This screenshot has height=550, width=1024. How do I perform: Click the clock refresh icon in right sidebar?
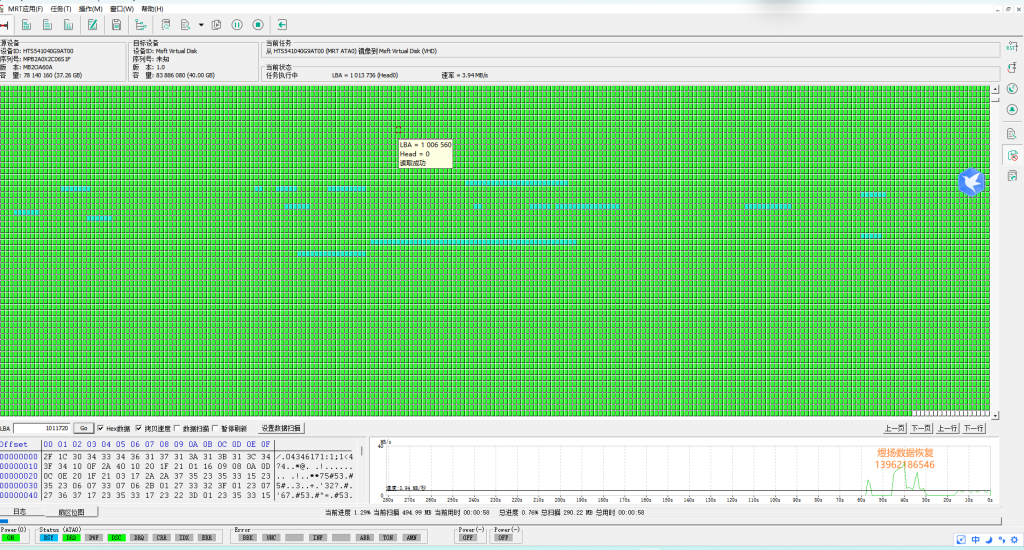(1012, 88)
